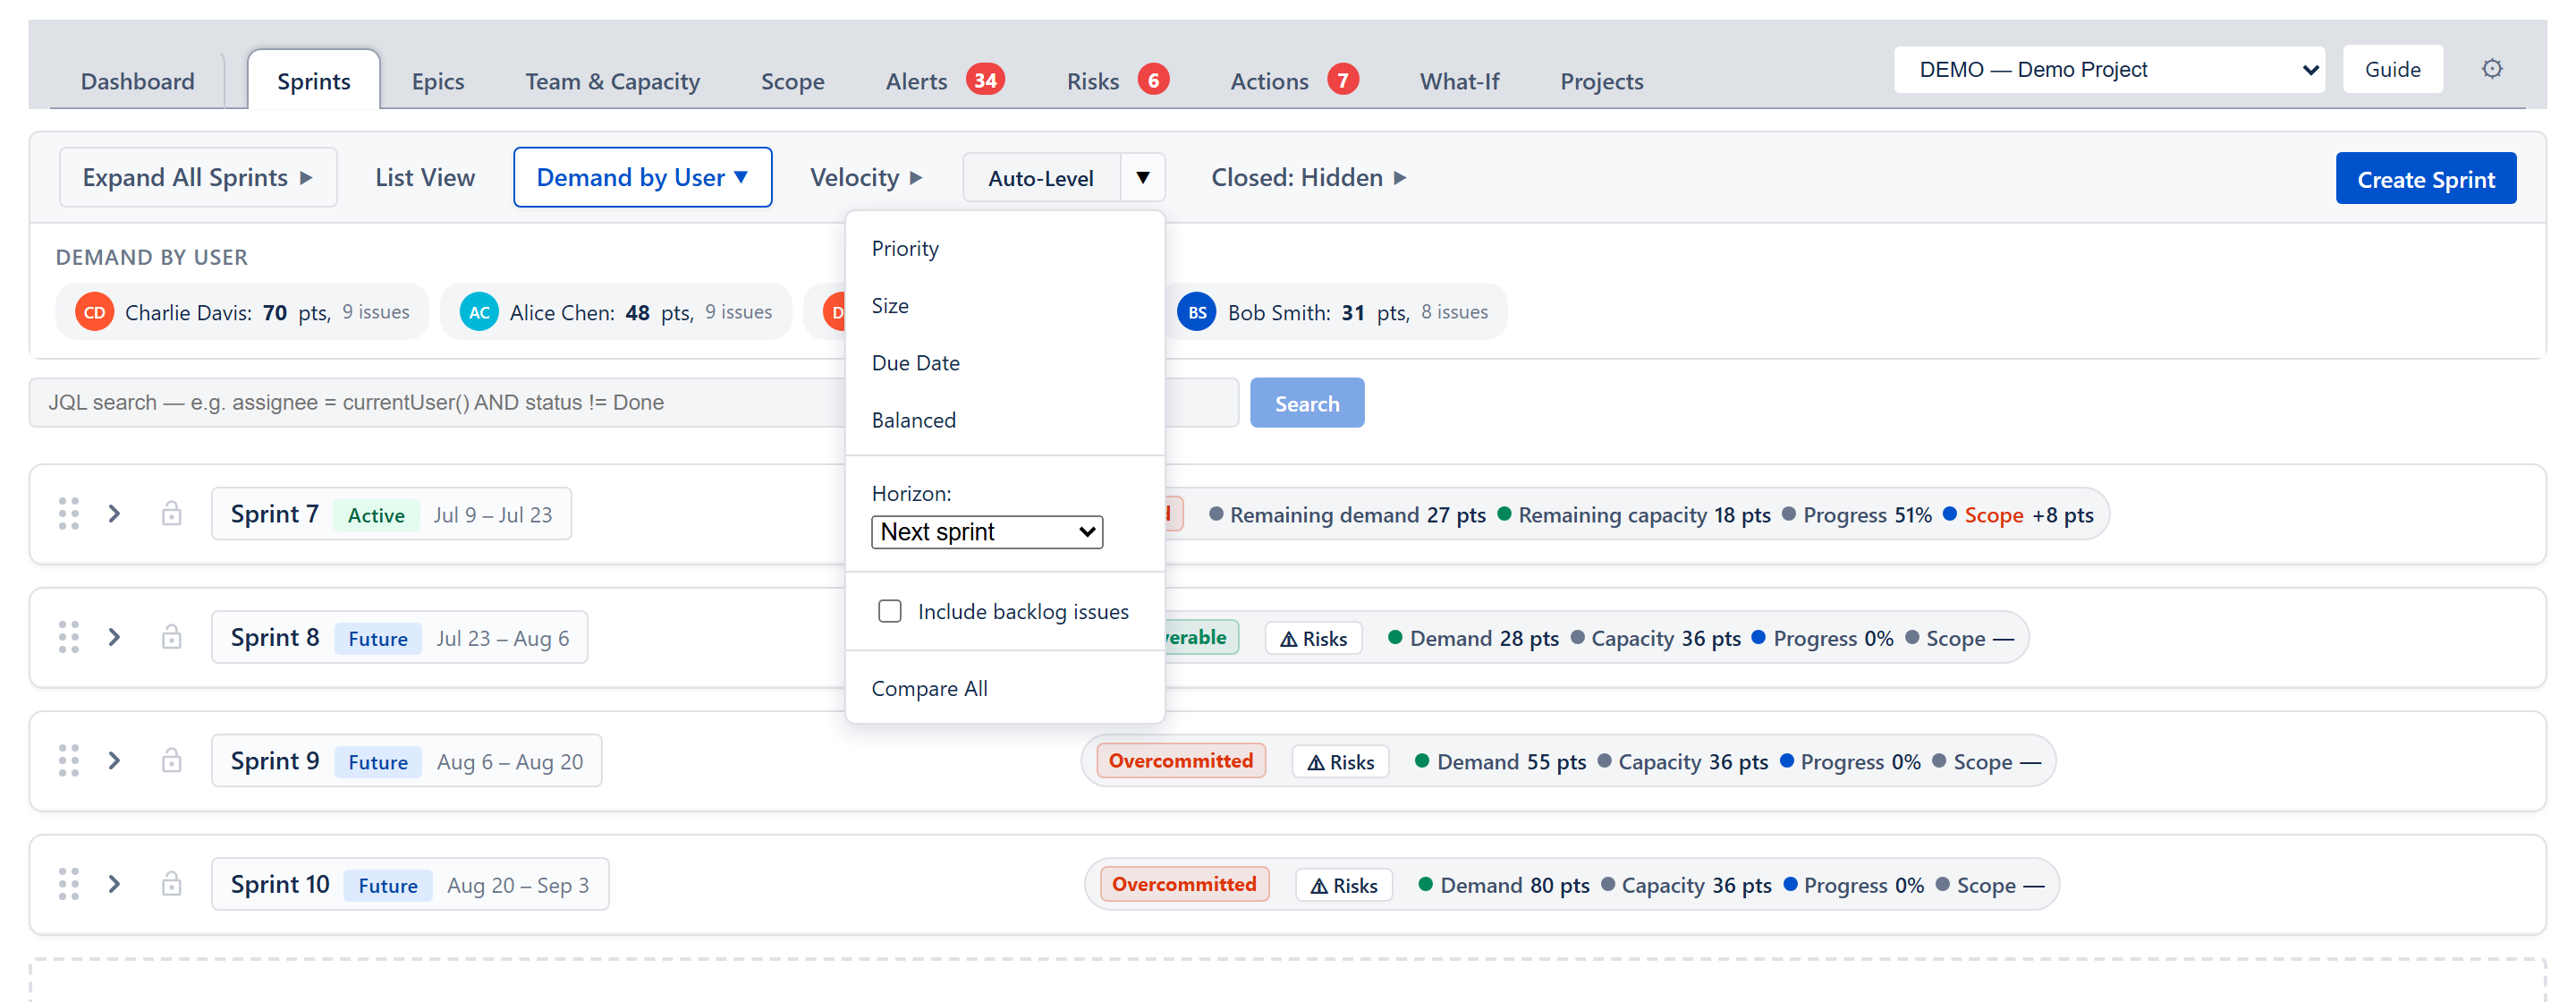Grab the Sprint 10 drag handle icon

69,884
